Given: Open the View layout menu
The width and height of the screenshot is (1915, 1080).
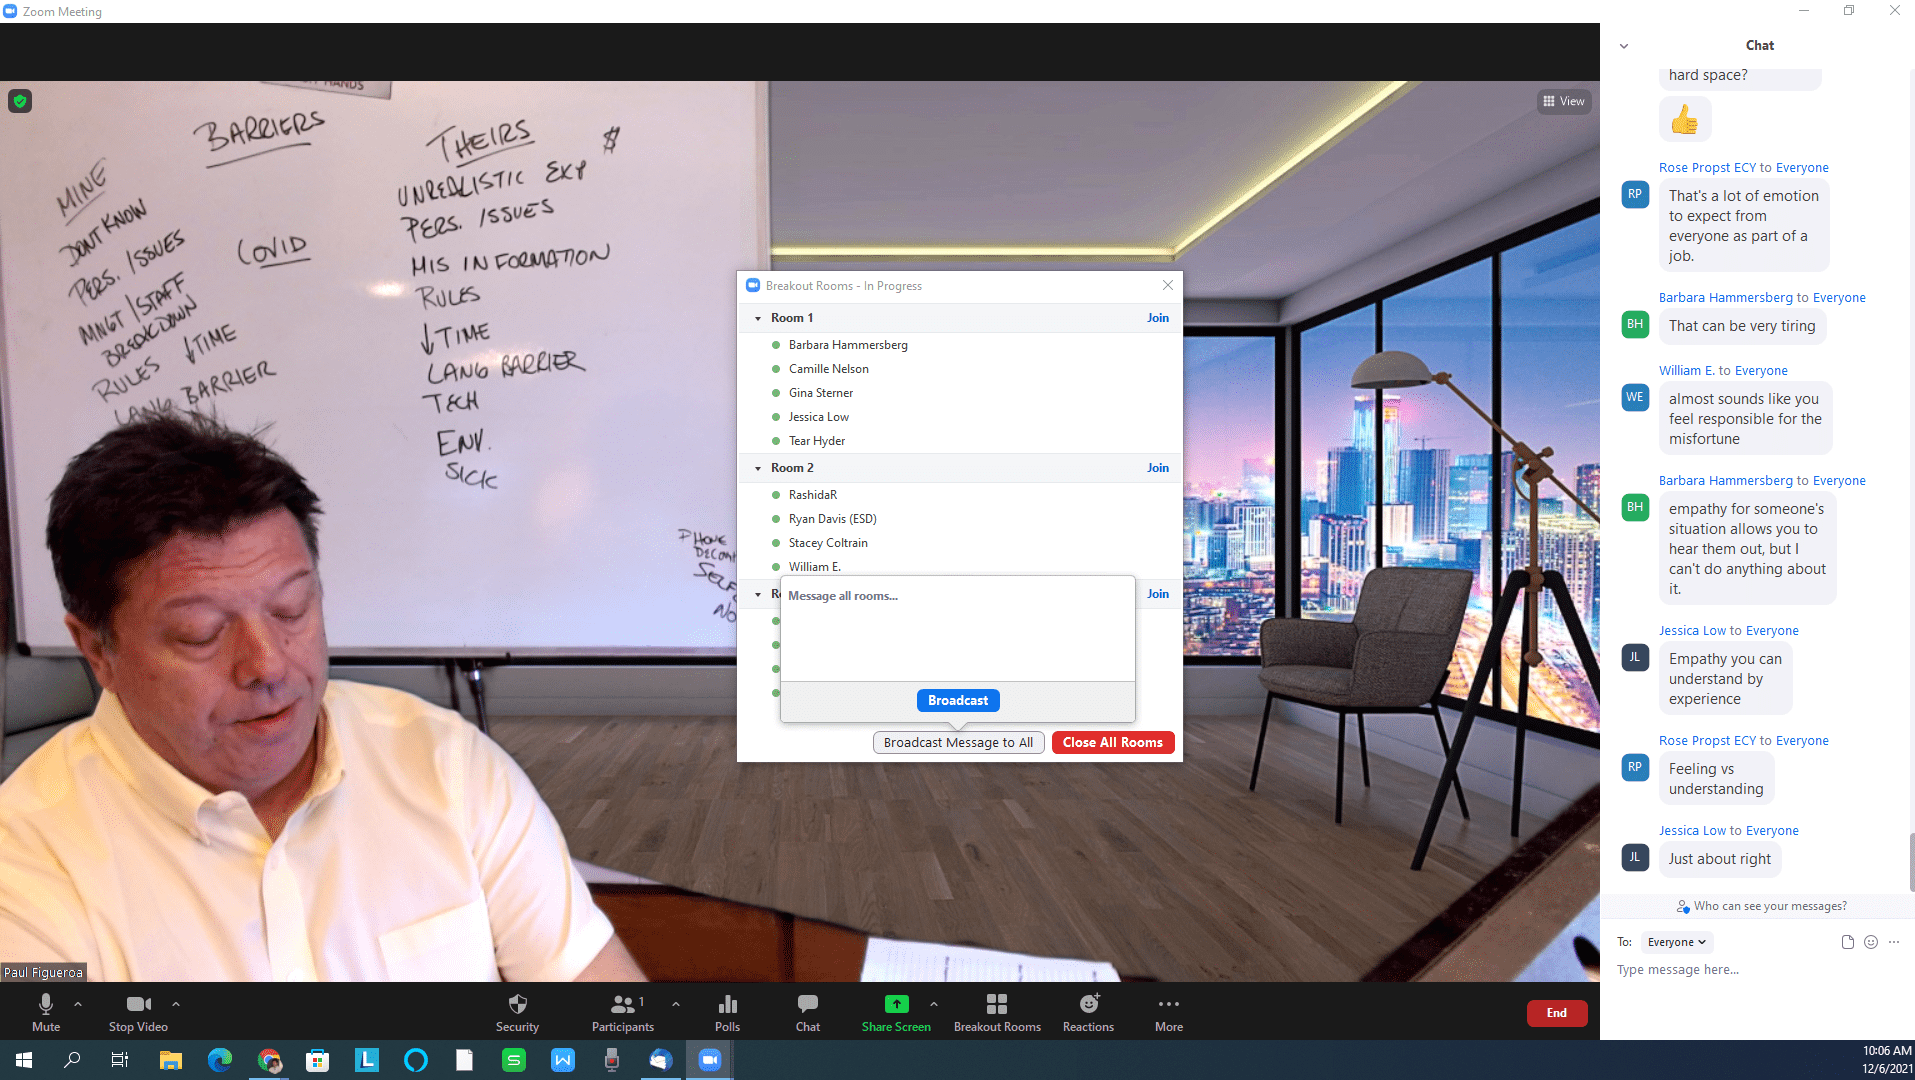Looking at the screenshot, I should coord(1564,101).
